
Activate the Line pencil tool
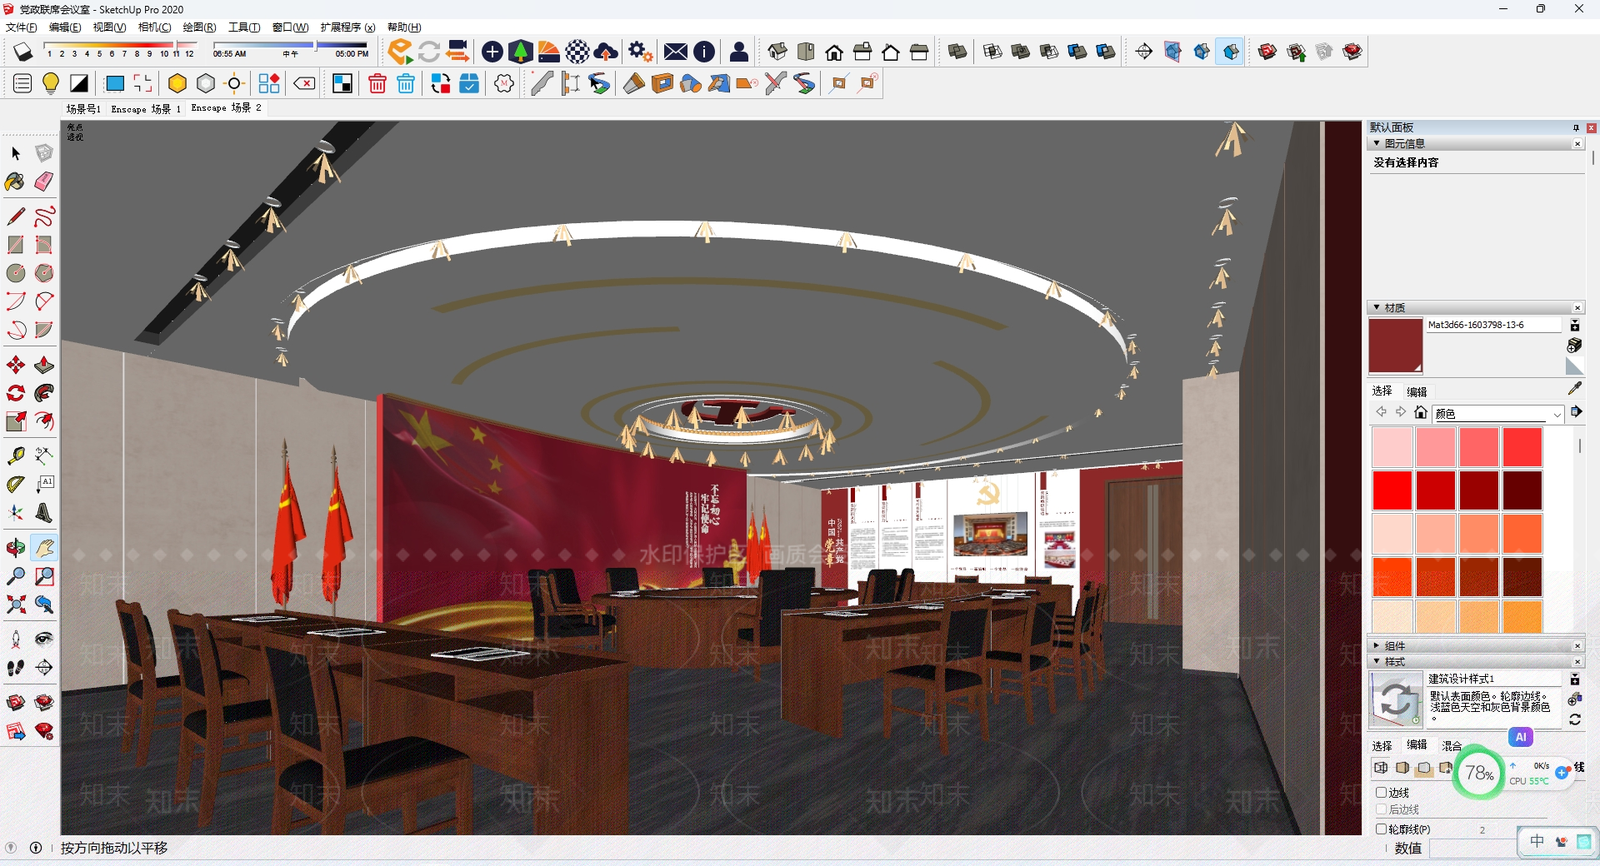coord(16,216)
